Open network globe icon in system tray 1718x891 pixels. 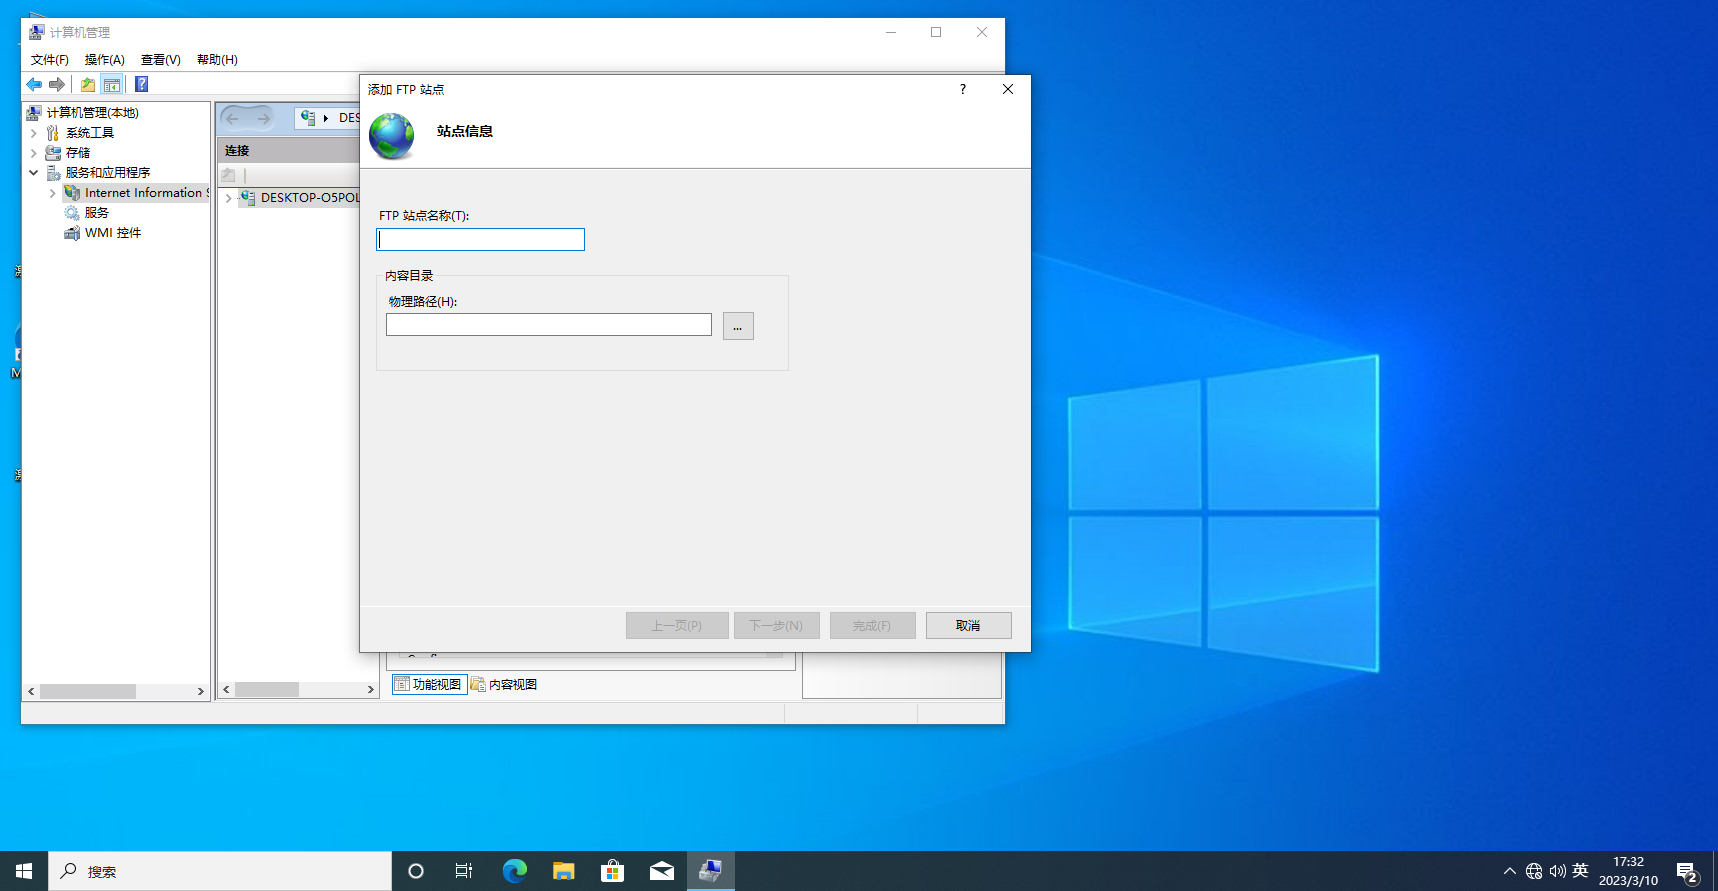click(1534, 871)
